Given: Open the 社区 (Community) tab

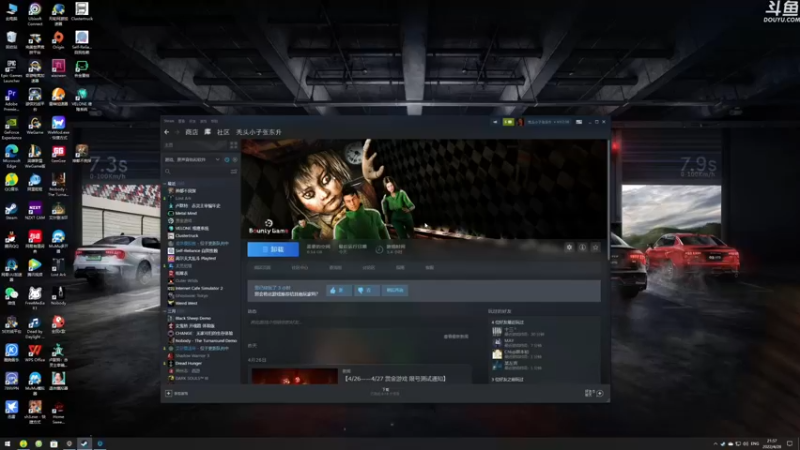Looking at the screenshot, I should click(223, 132).
